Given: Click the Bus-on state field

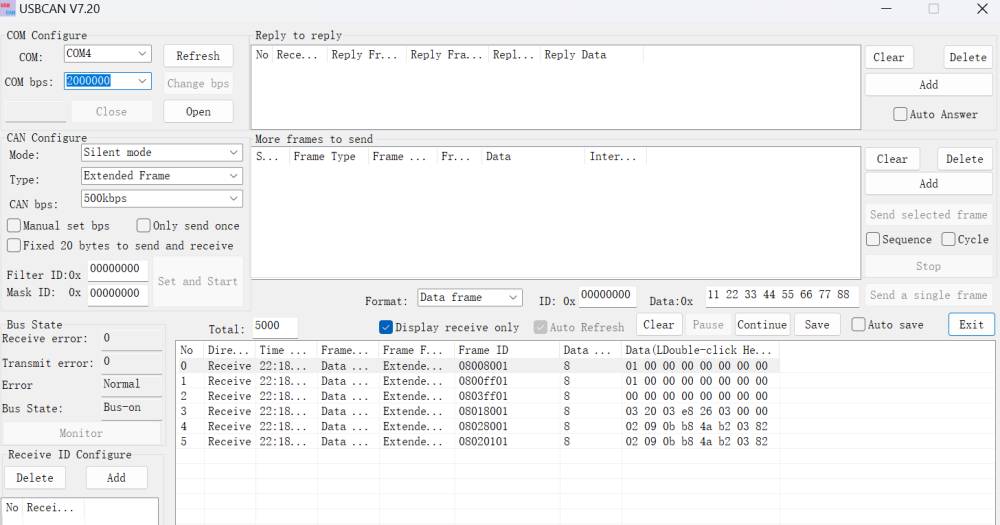Looking at the screenshot, I should pyautogui.click(x=132, y=408).
